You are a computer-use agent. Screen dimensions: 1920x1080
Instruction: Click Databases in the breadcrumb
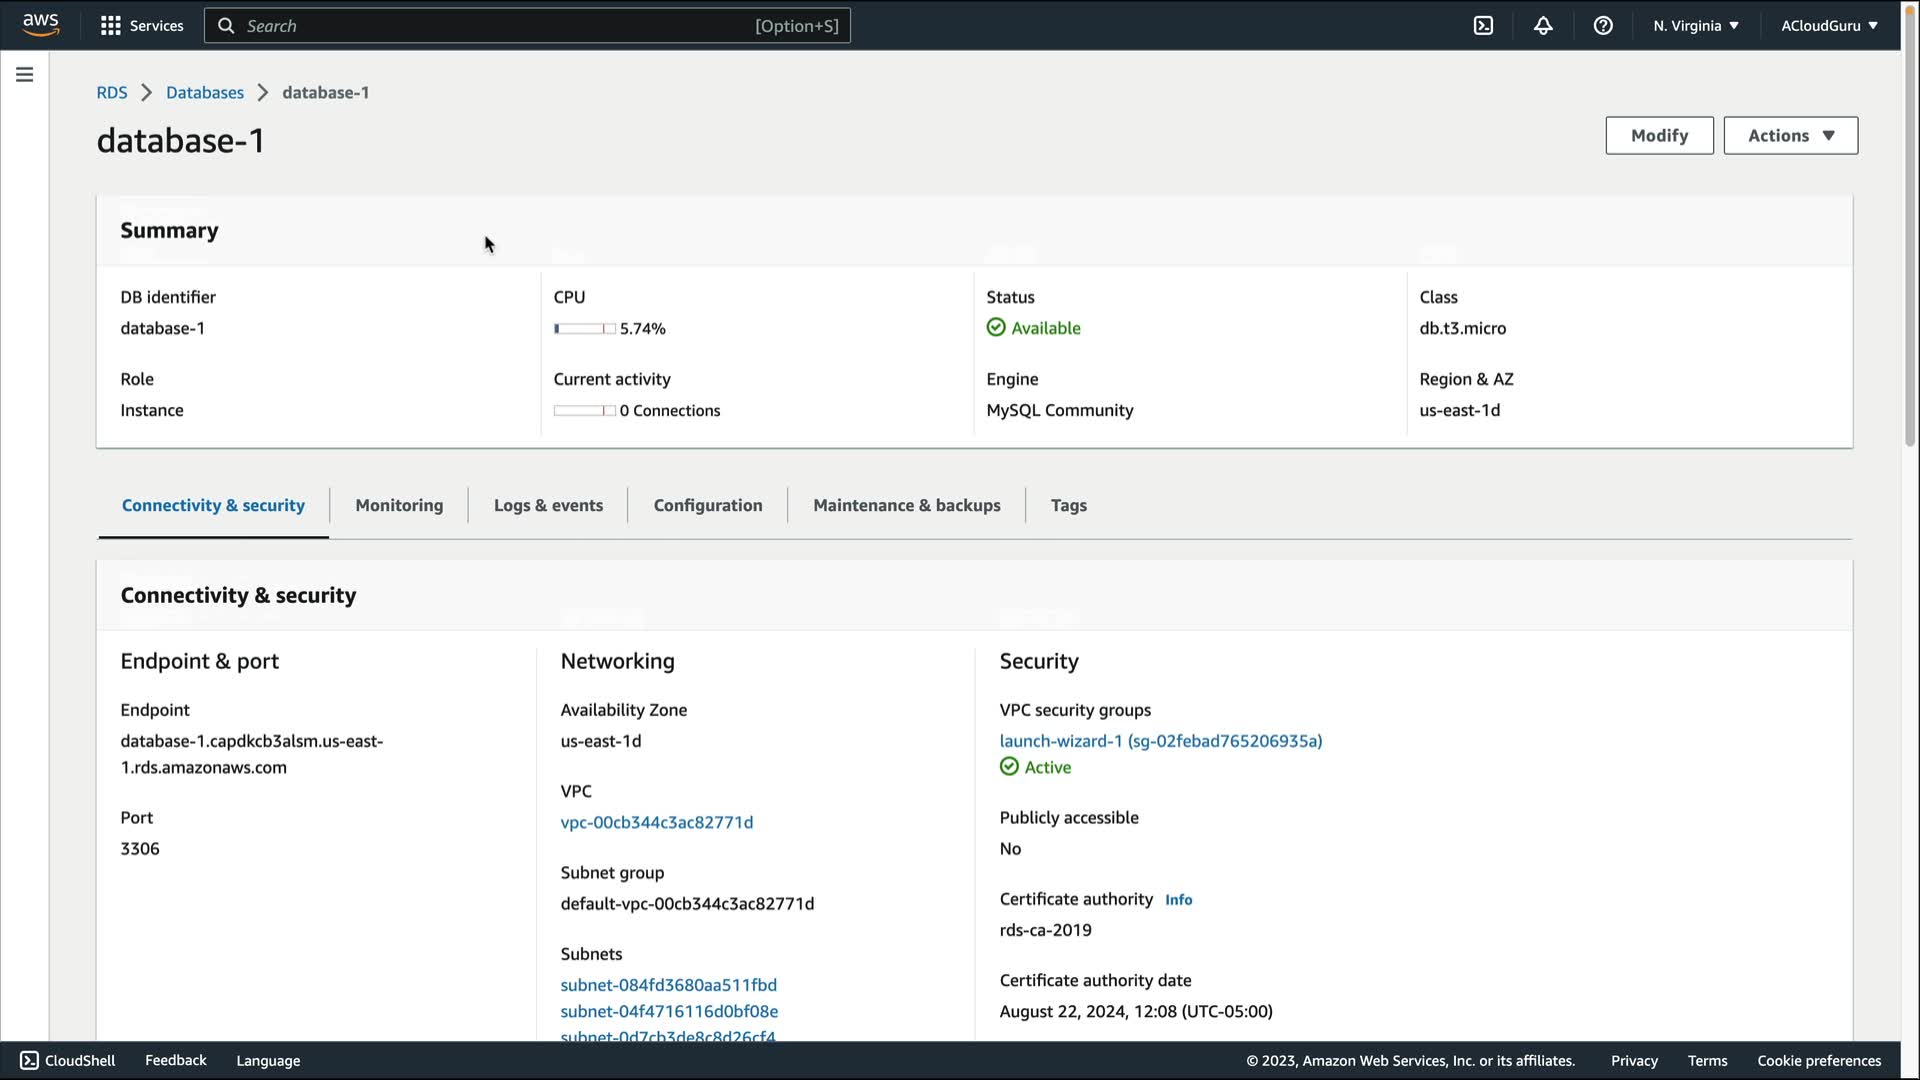click(205, 92)
